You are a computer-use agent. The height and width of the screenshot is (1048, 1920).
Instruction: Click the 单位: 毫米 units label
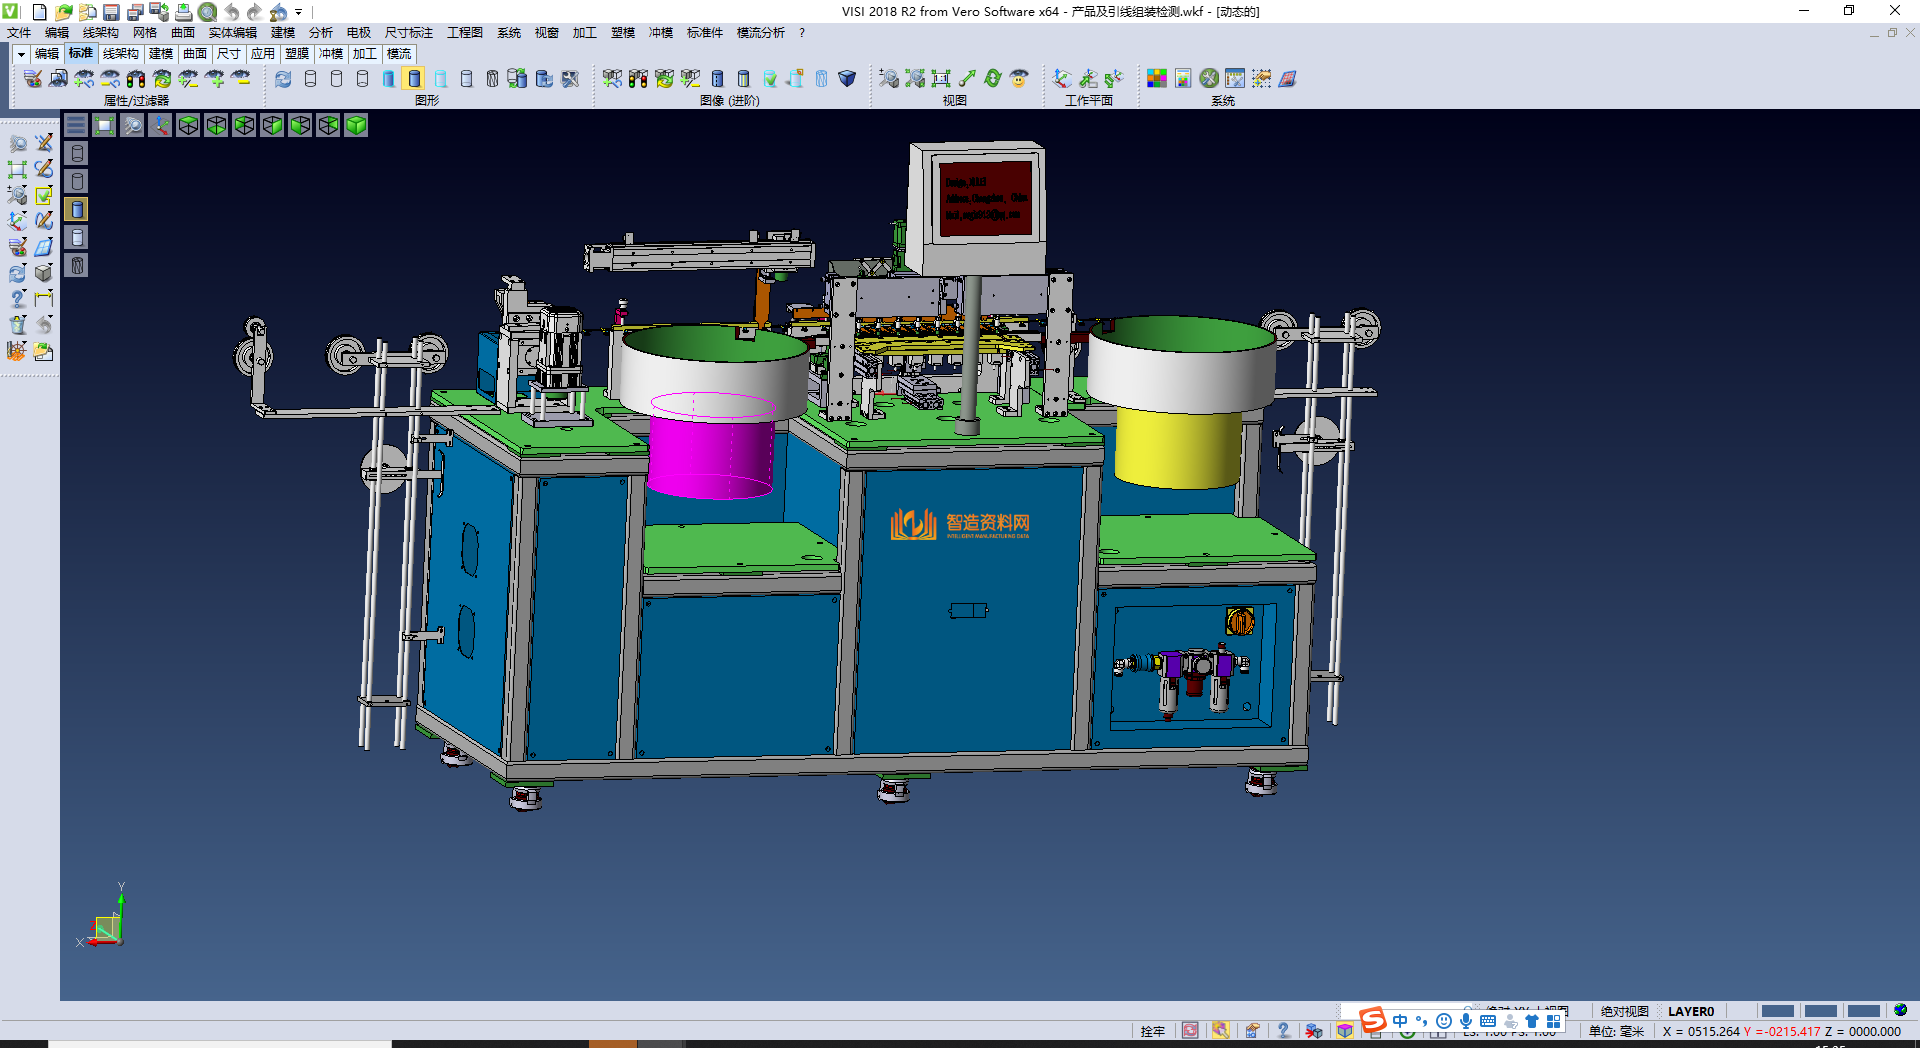pyautogui.click(x=1616, y=1031)
